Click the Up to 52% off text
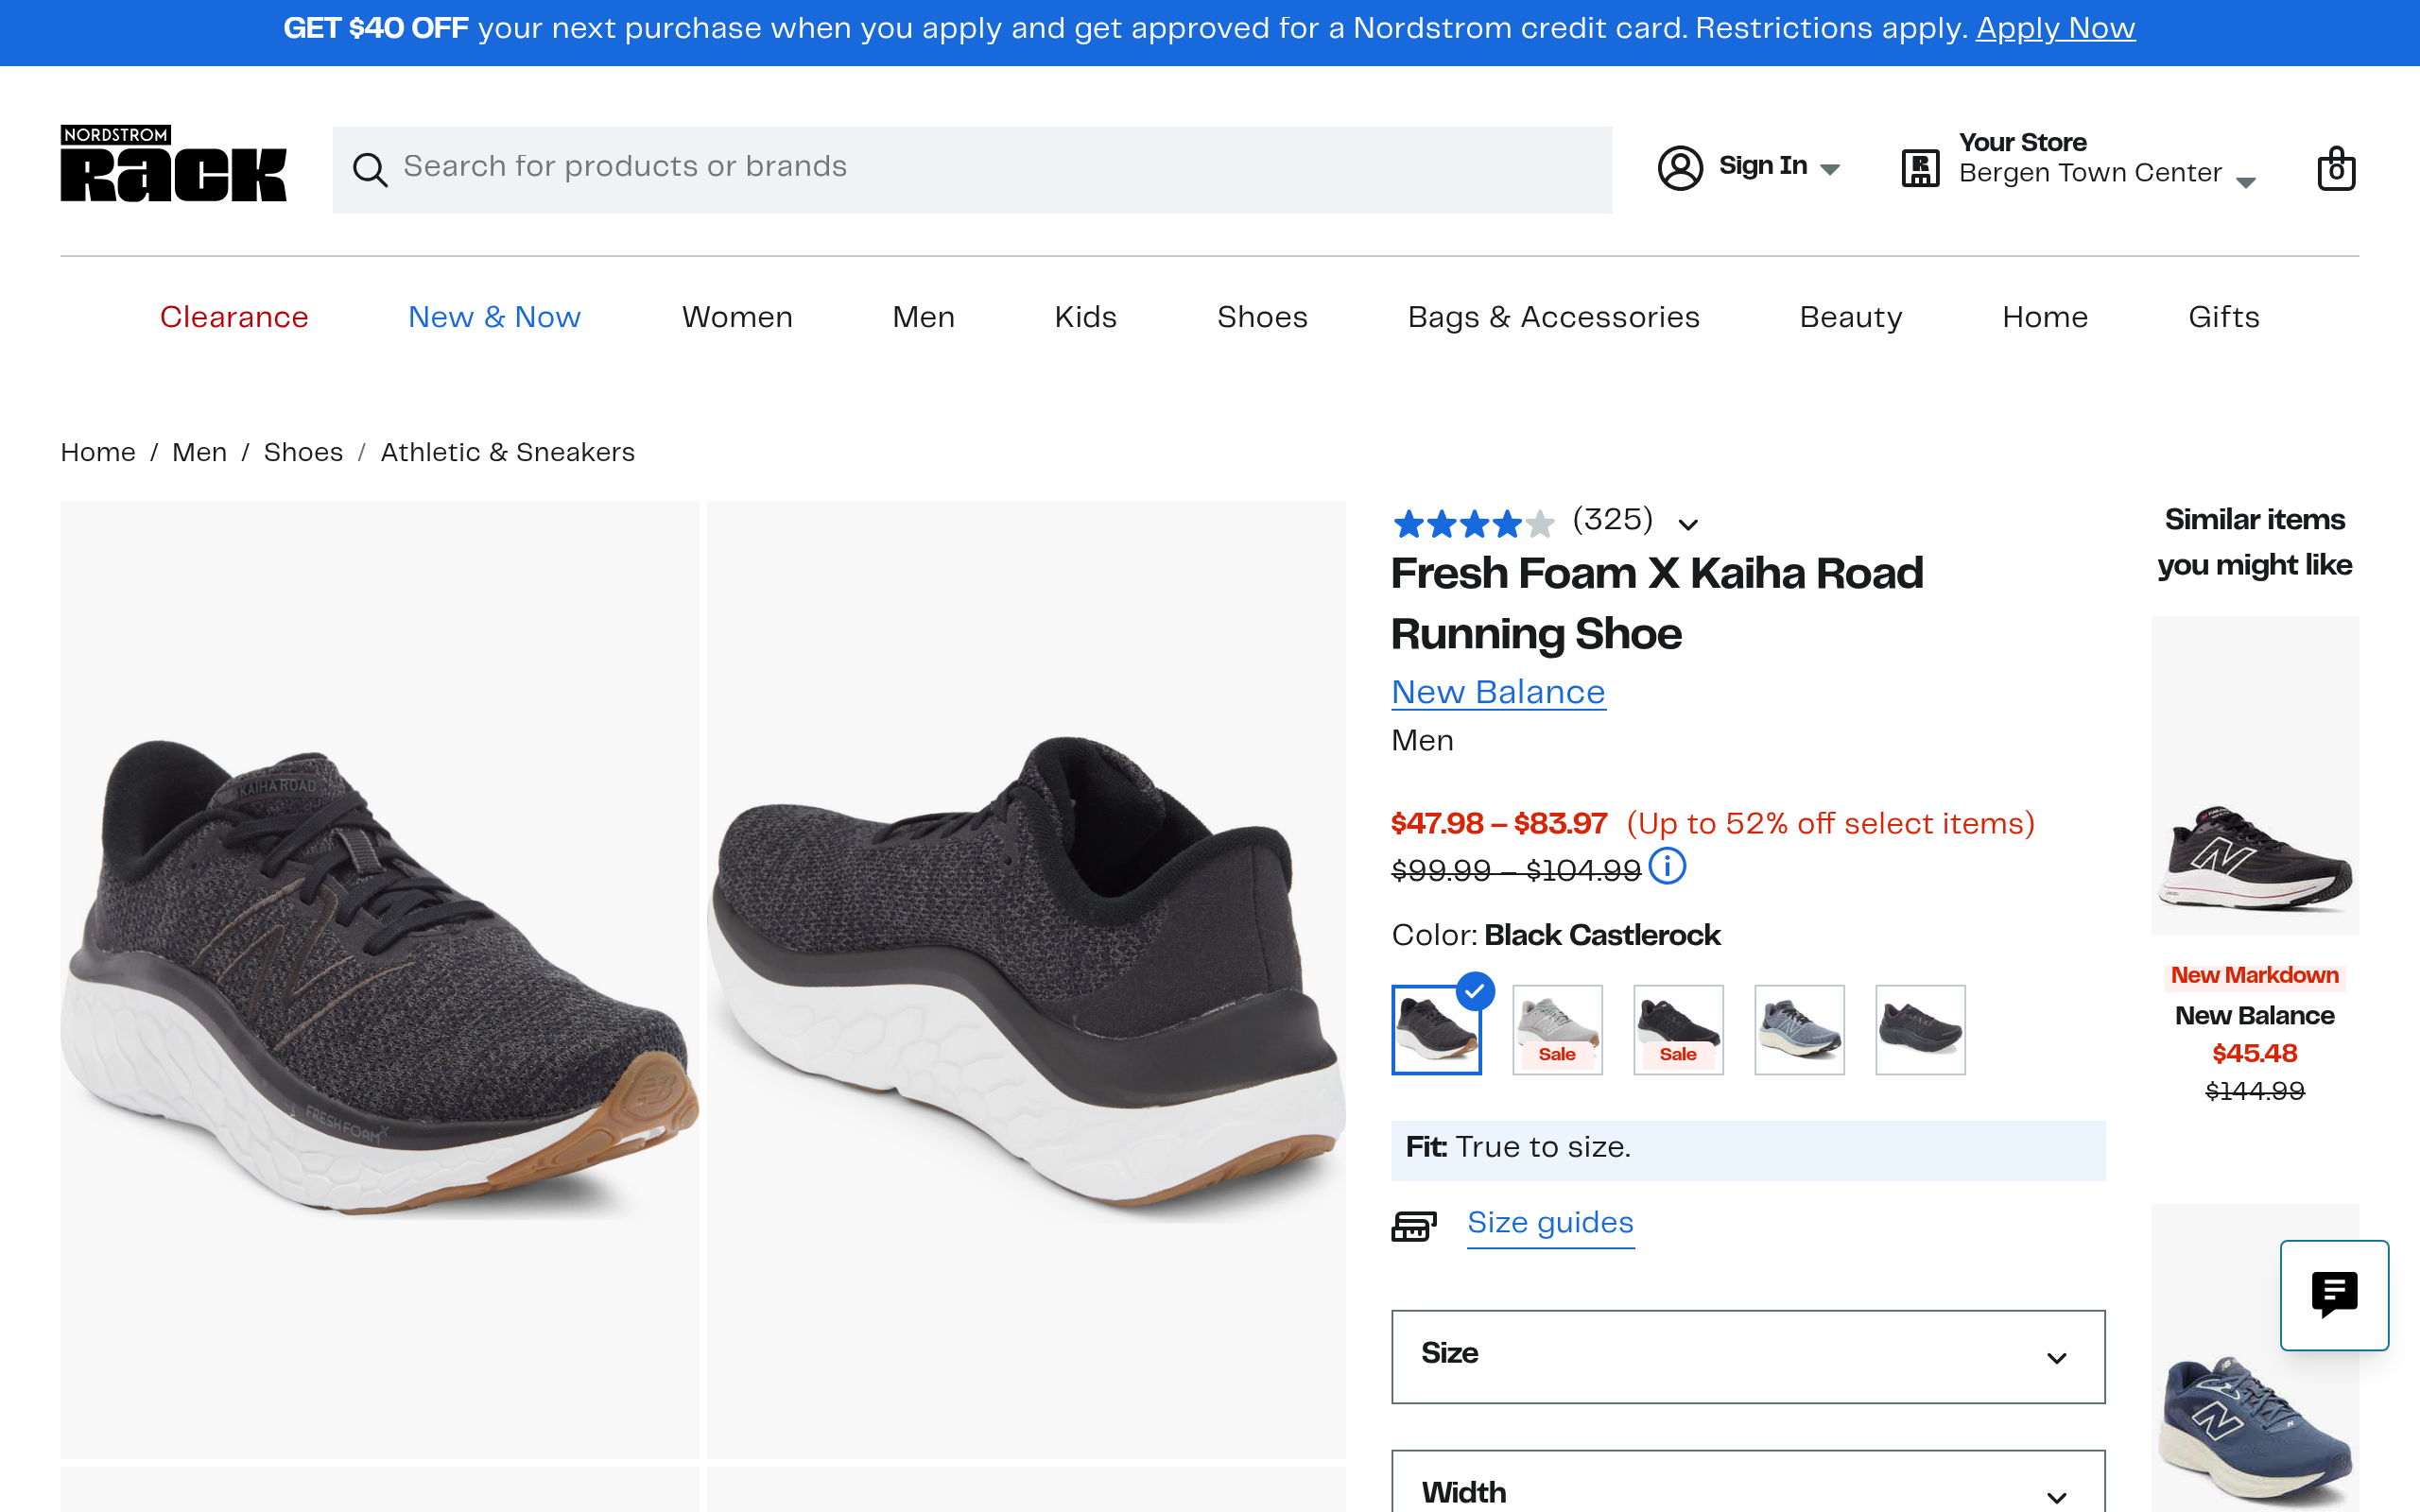This screenshot has width=2420, height=1512. pos(1830,824)
